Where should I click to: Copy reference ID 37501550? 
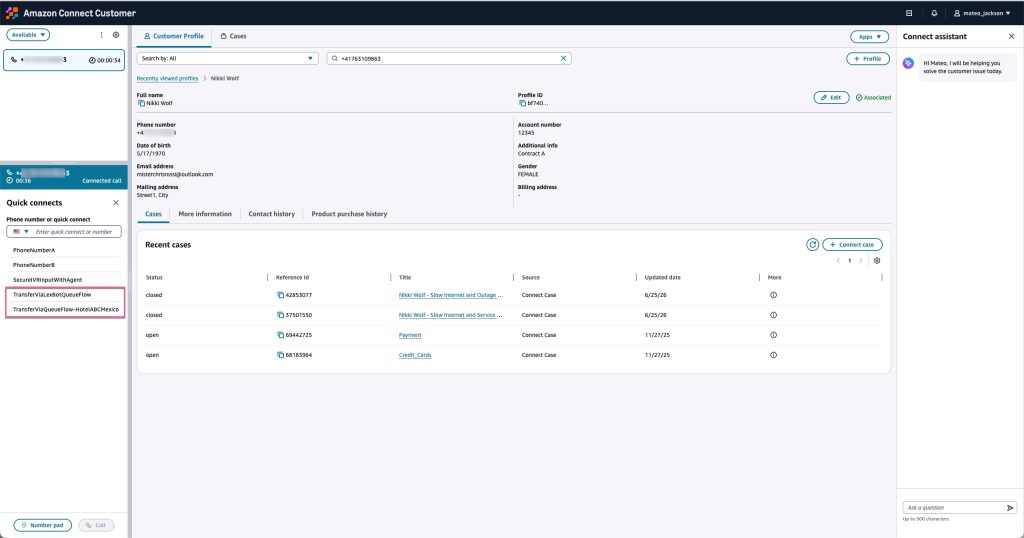pos(280,315)
